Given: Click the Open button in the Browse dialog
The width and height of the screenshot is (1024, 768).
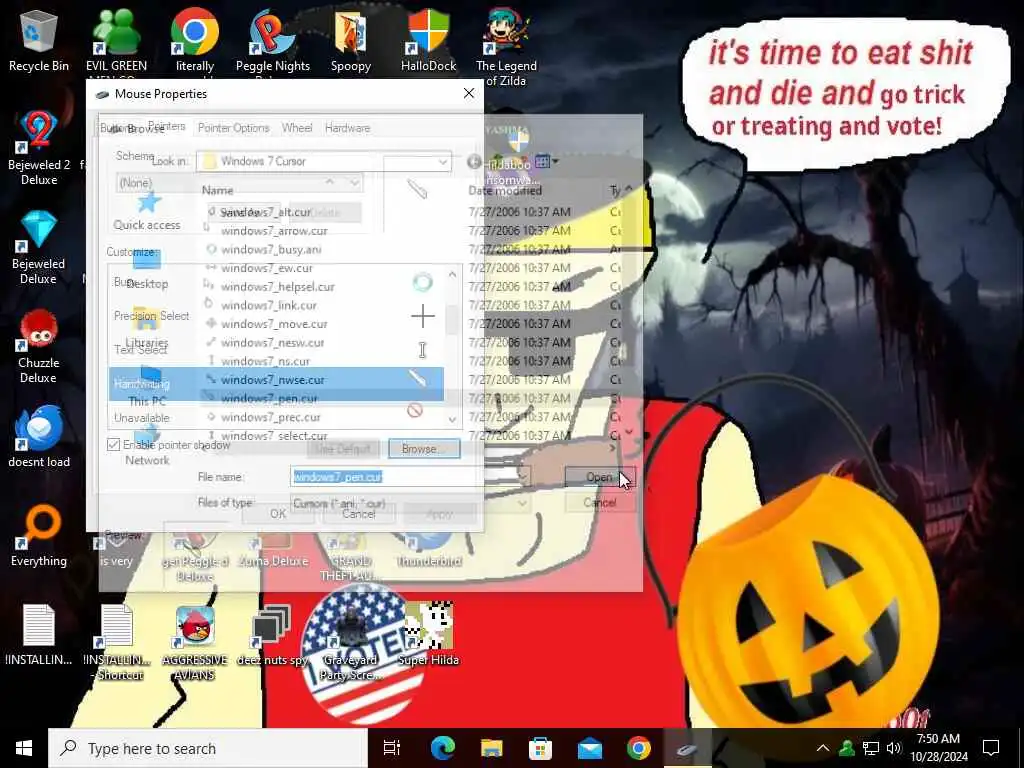Looking at the screenshot, I should pyautogui.click(x=599, y=477).
